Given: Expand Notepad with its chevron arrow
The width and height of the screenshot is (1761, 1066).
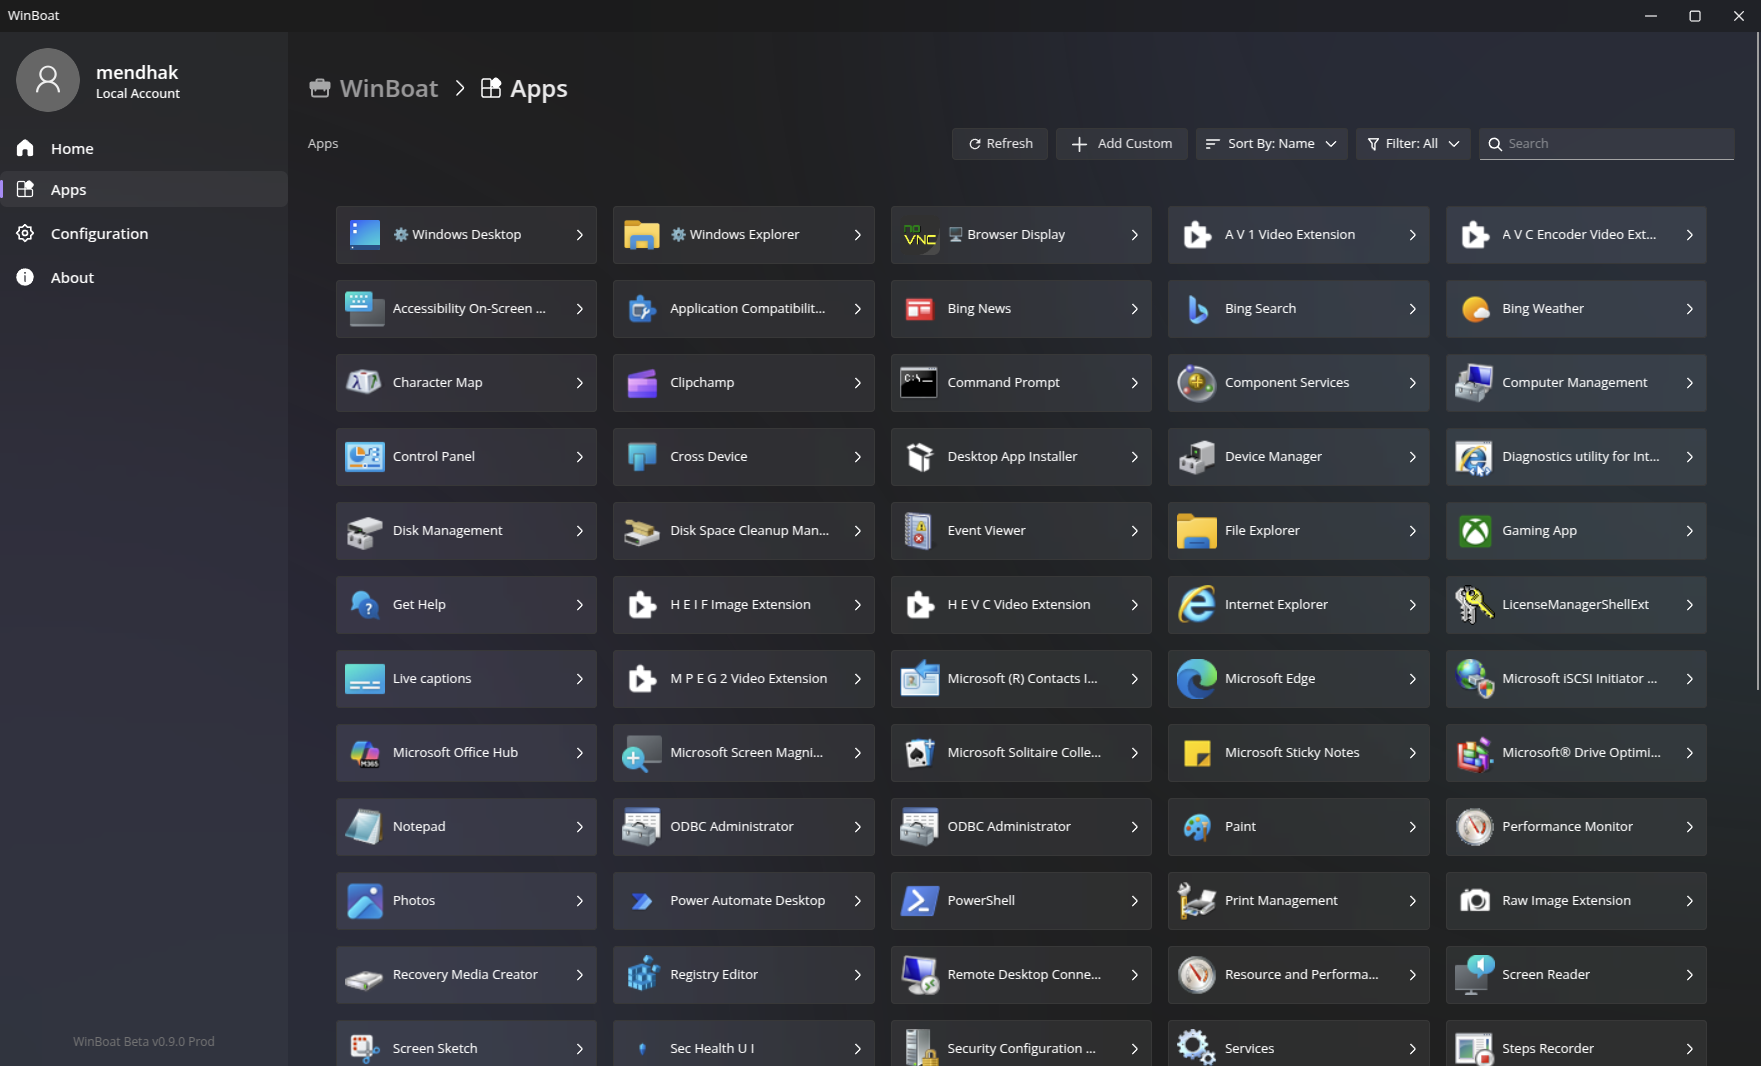Looking at the screenshot, I should point(579,827).
